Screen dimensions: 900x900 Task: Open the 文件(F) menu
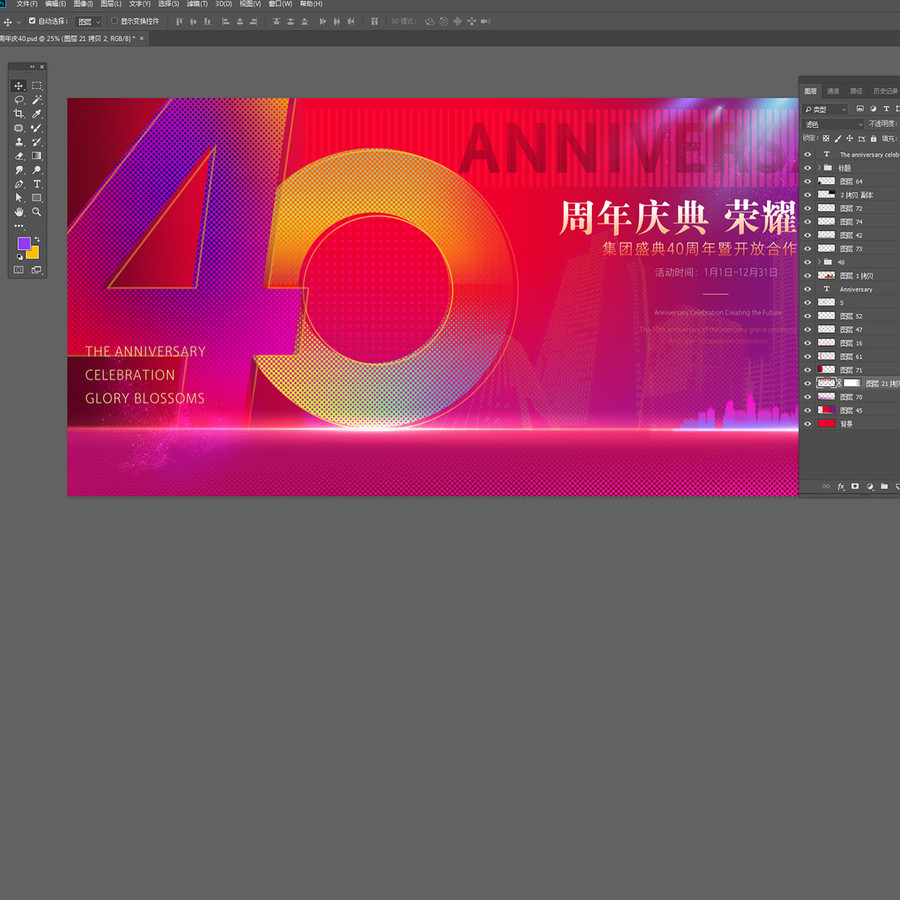point(27,4)
